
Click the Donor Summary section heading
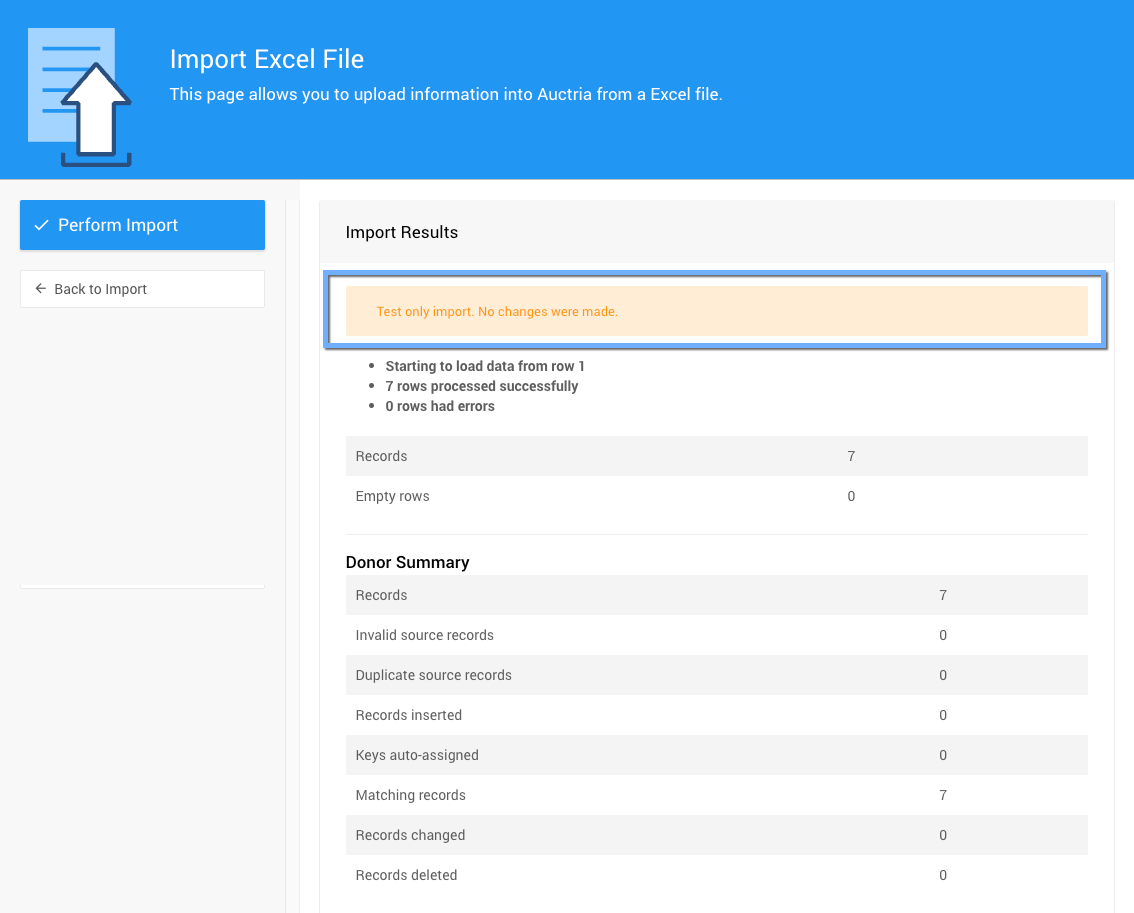[x=407, y=562]
